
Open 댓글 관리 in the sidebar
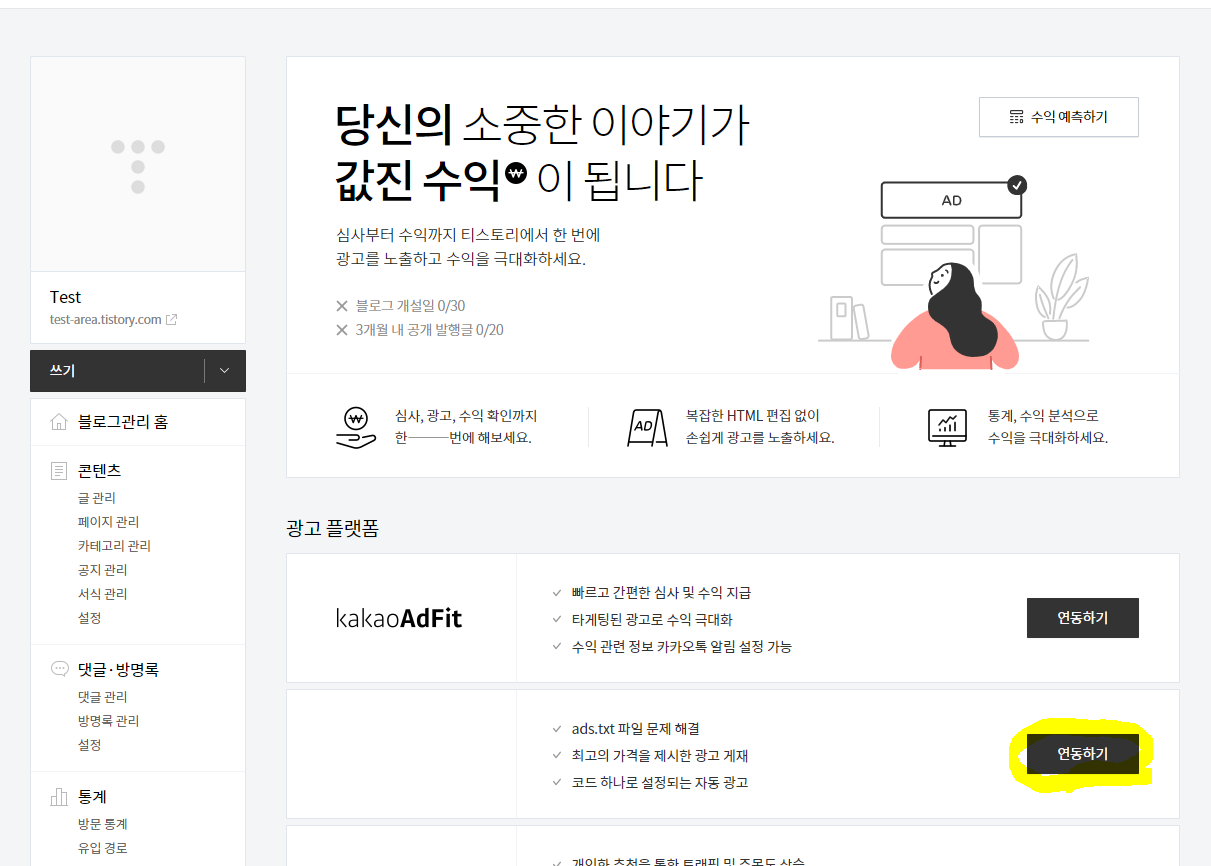[103, 697]
